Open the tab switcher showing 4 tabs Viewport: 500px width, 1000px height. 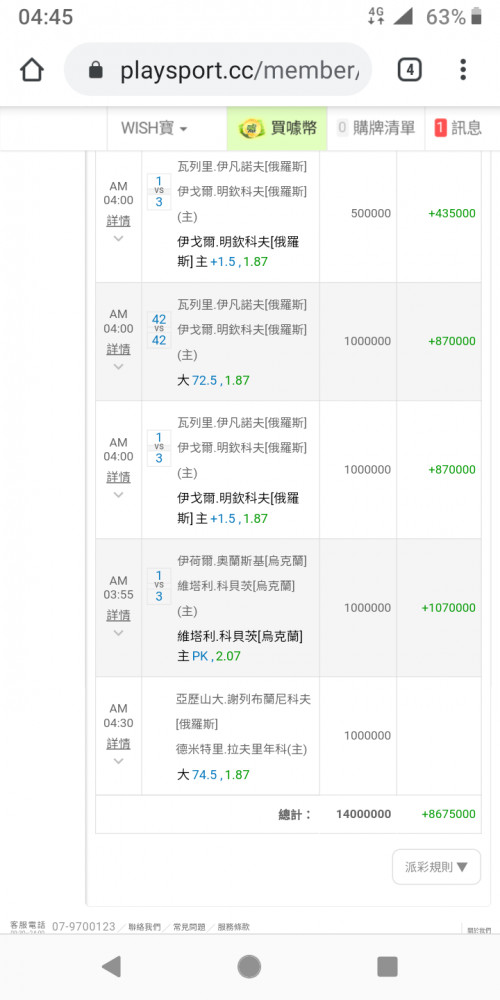409,70
